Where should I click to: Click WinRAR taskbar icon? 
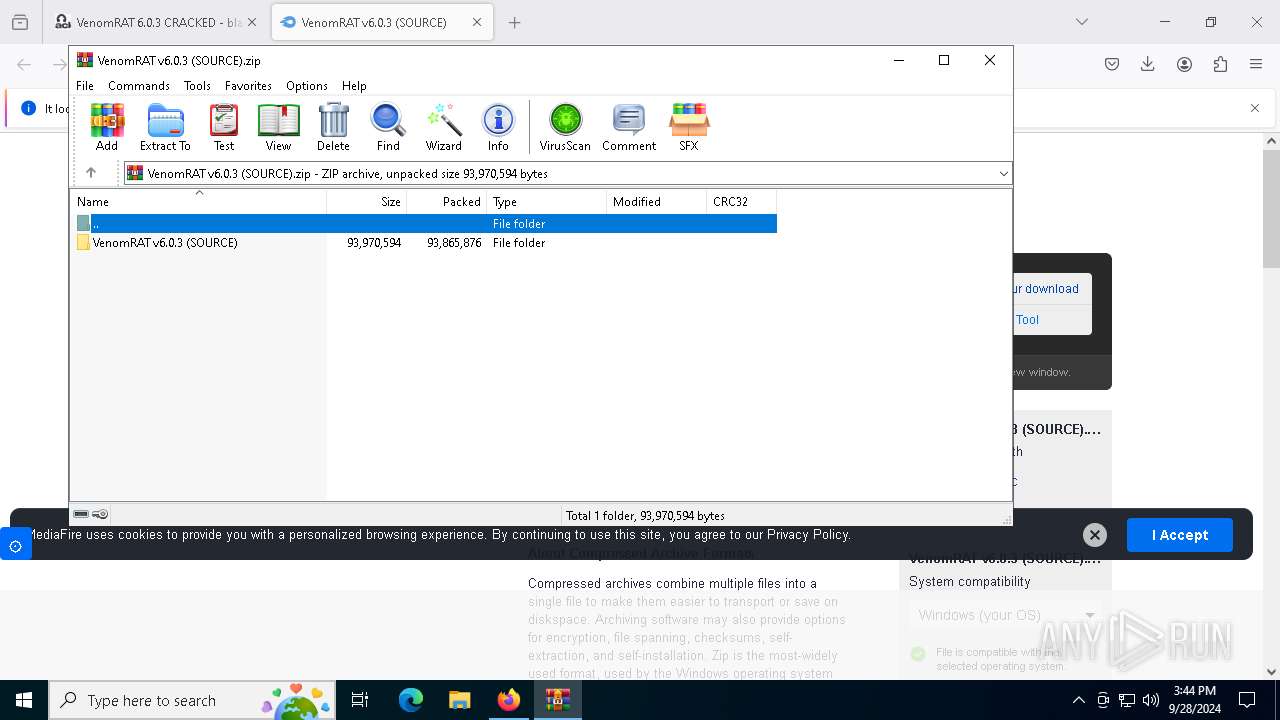[558, 700]
